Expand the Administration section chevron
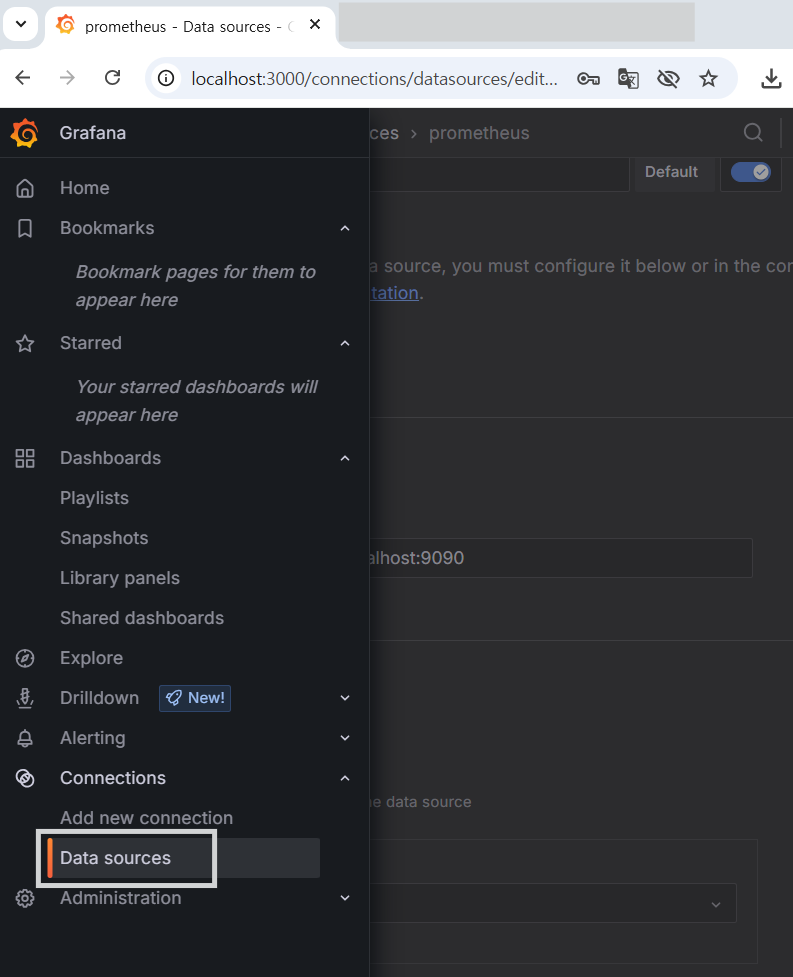The width and height of the screenshot is (793, 977). point(345,898)
